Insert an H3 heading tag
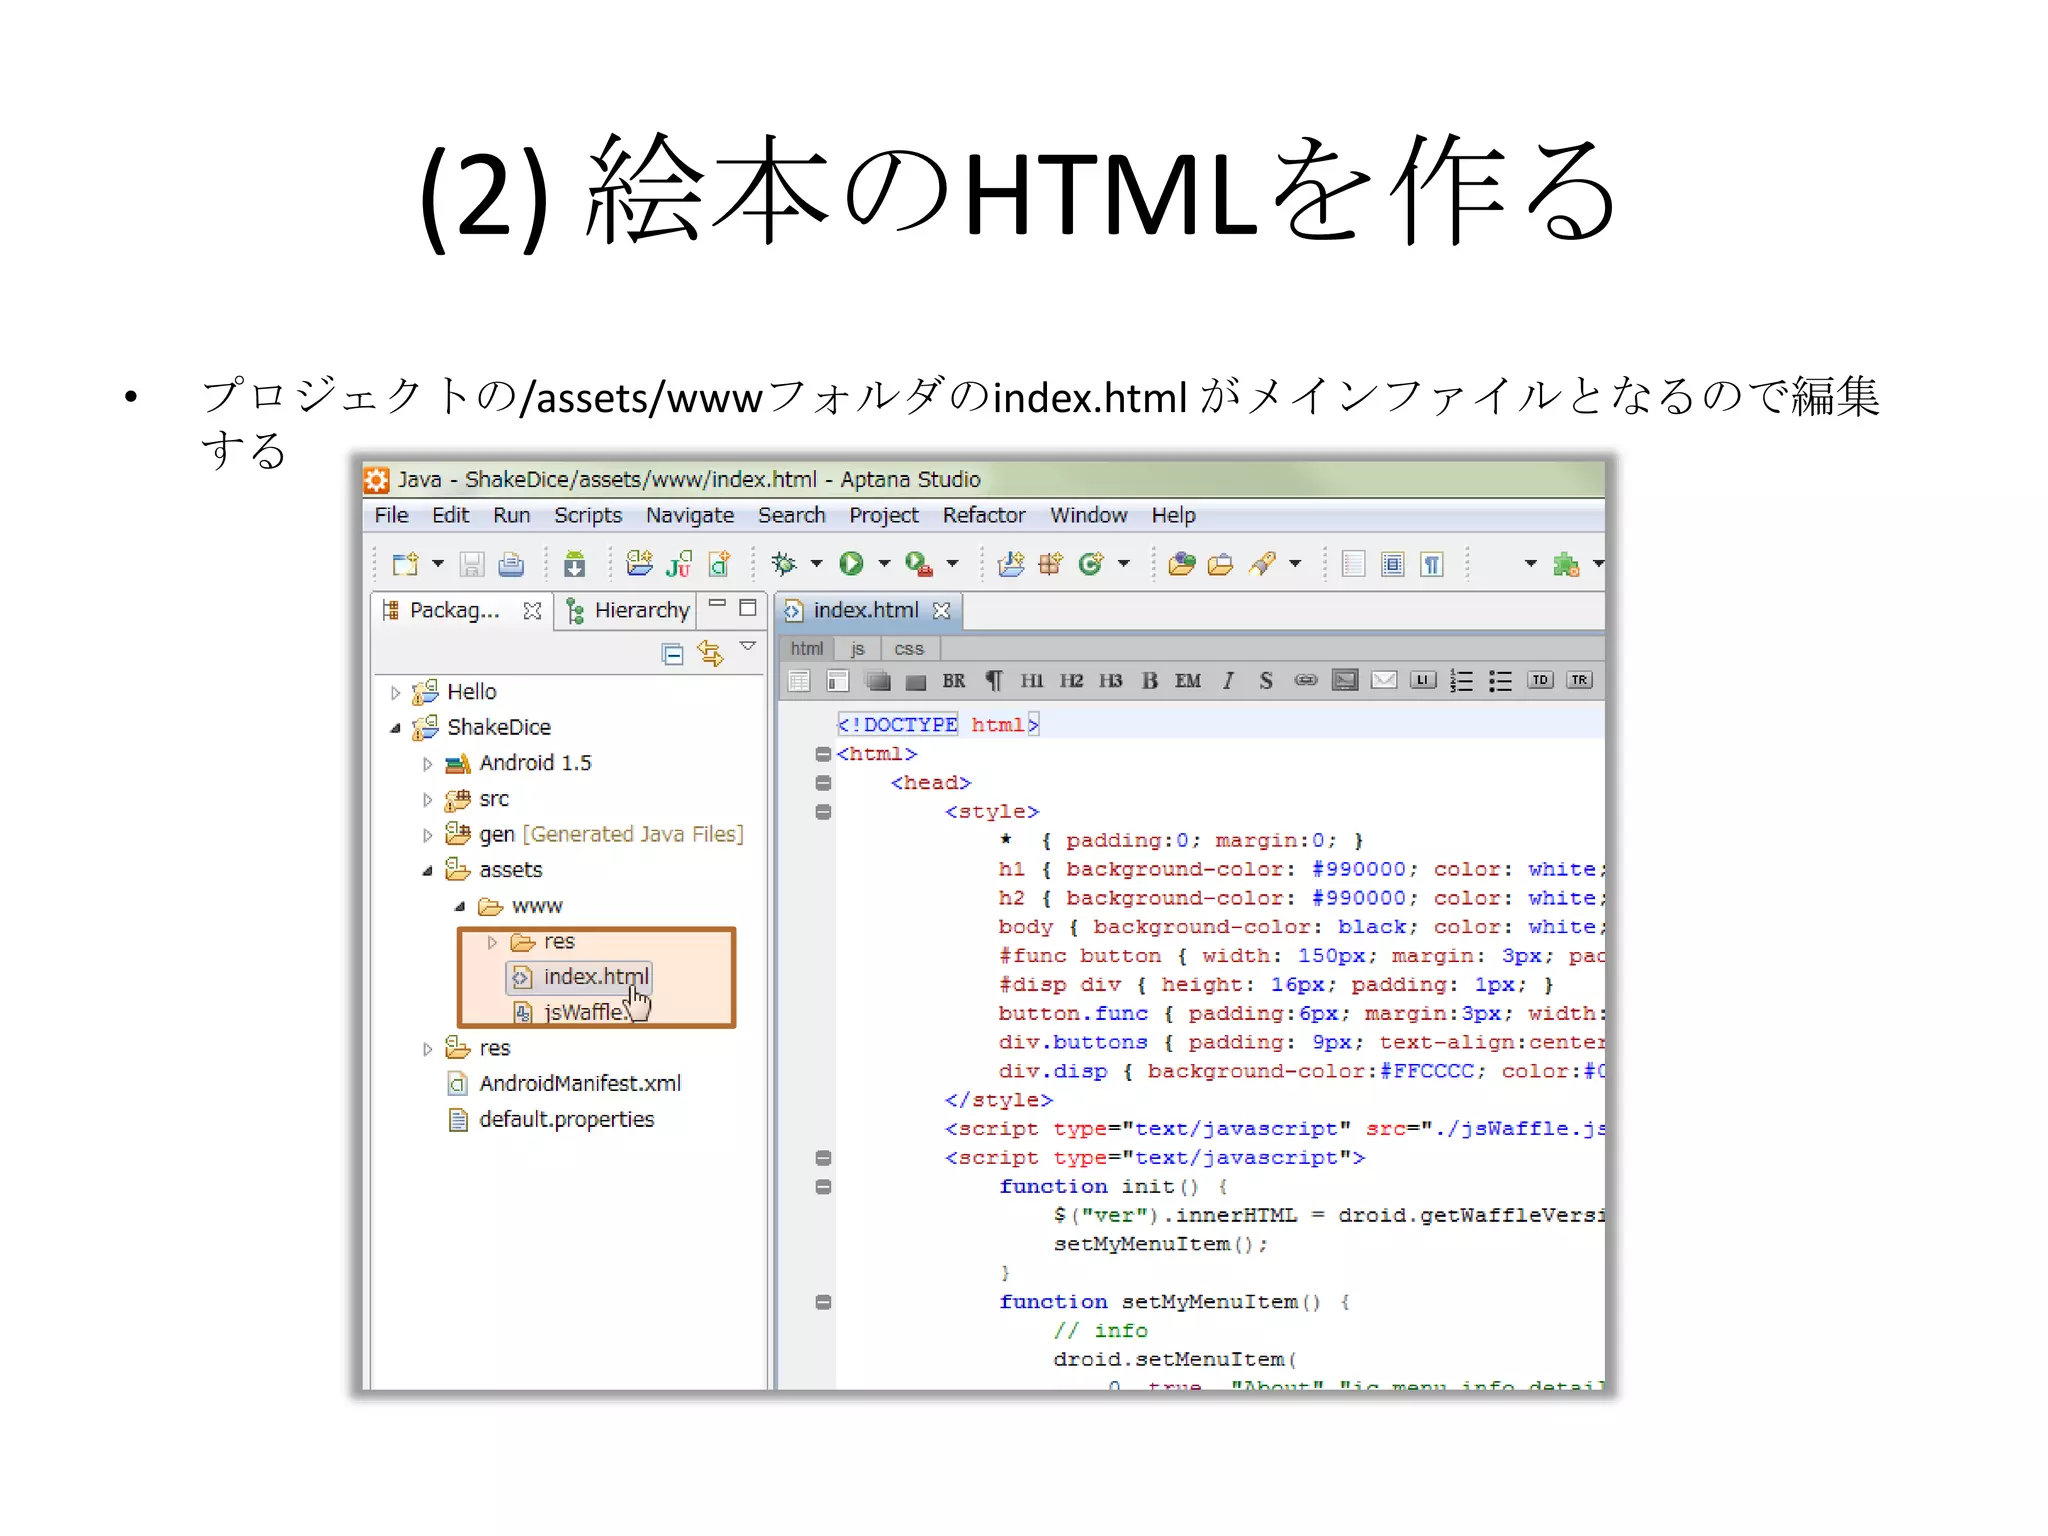 coord(1110,681)
